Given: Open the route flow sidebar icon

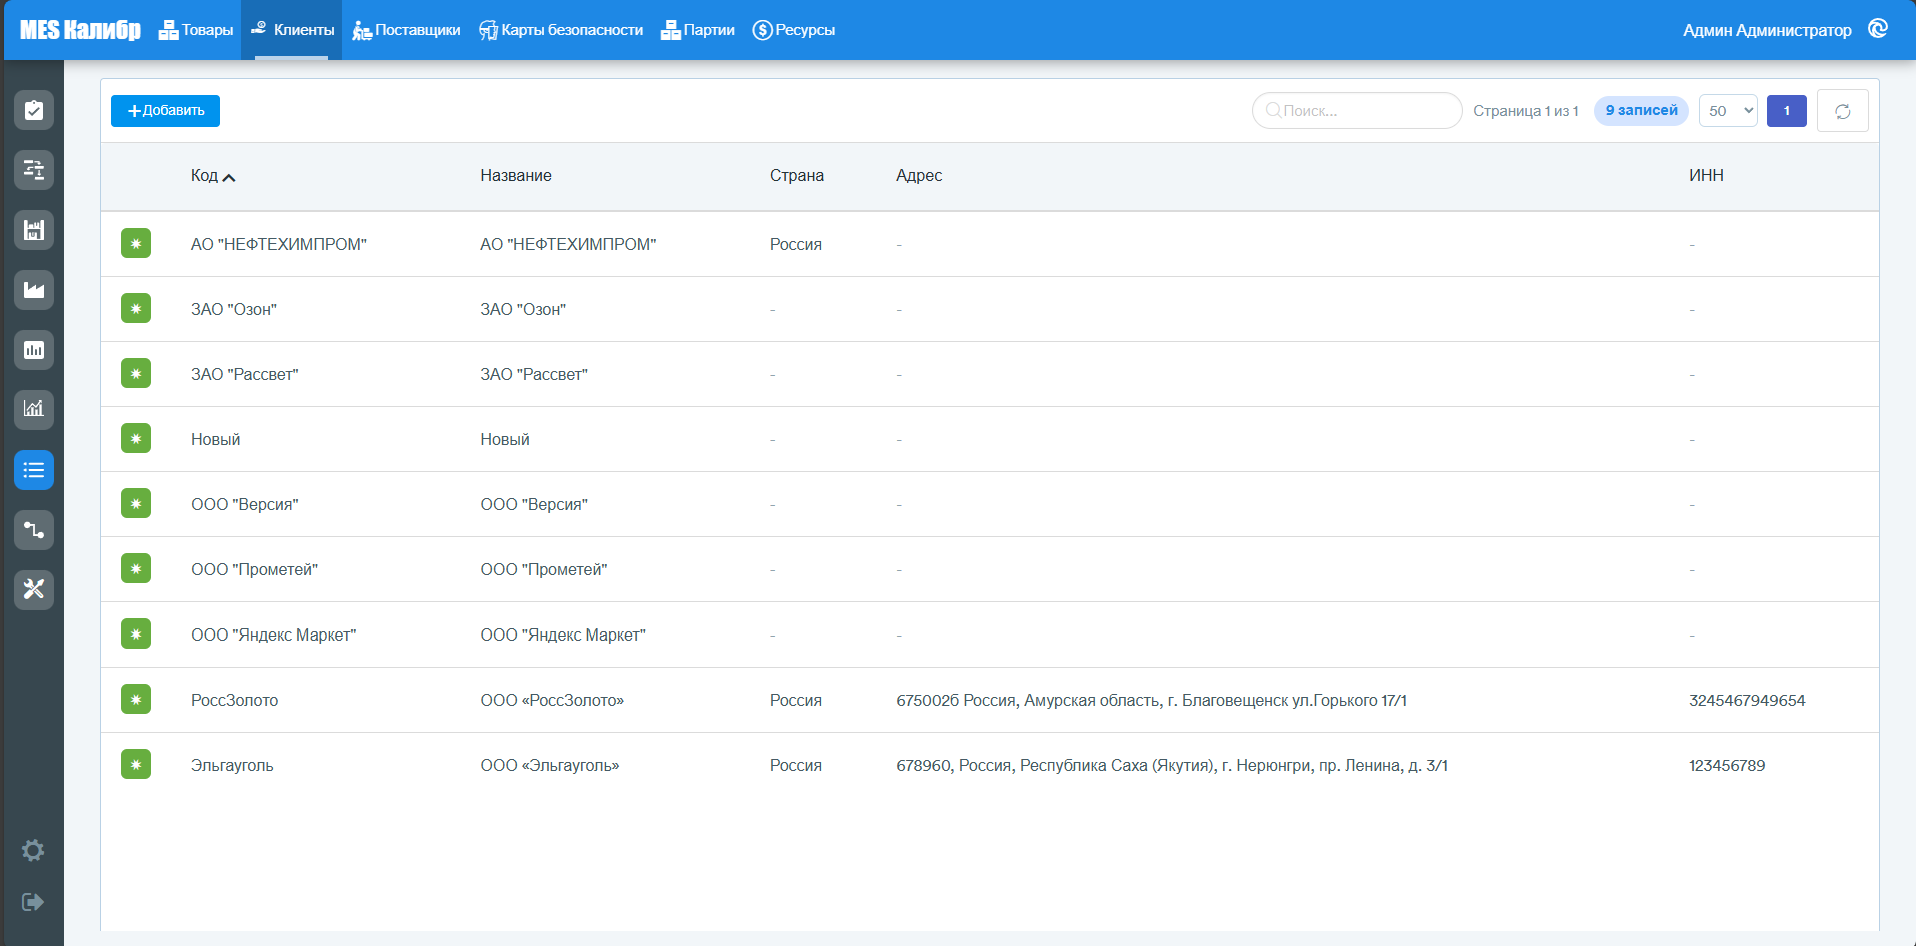Looking at the screenshot, I should [x=34, y=530].
